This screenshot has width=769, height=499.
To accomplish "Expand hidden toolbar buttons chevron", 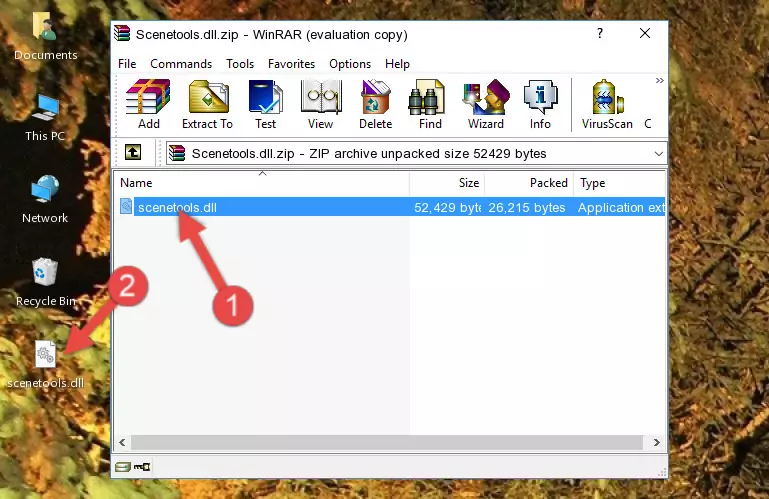I will point(660,80).
